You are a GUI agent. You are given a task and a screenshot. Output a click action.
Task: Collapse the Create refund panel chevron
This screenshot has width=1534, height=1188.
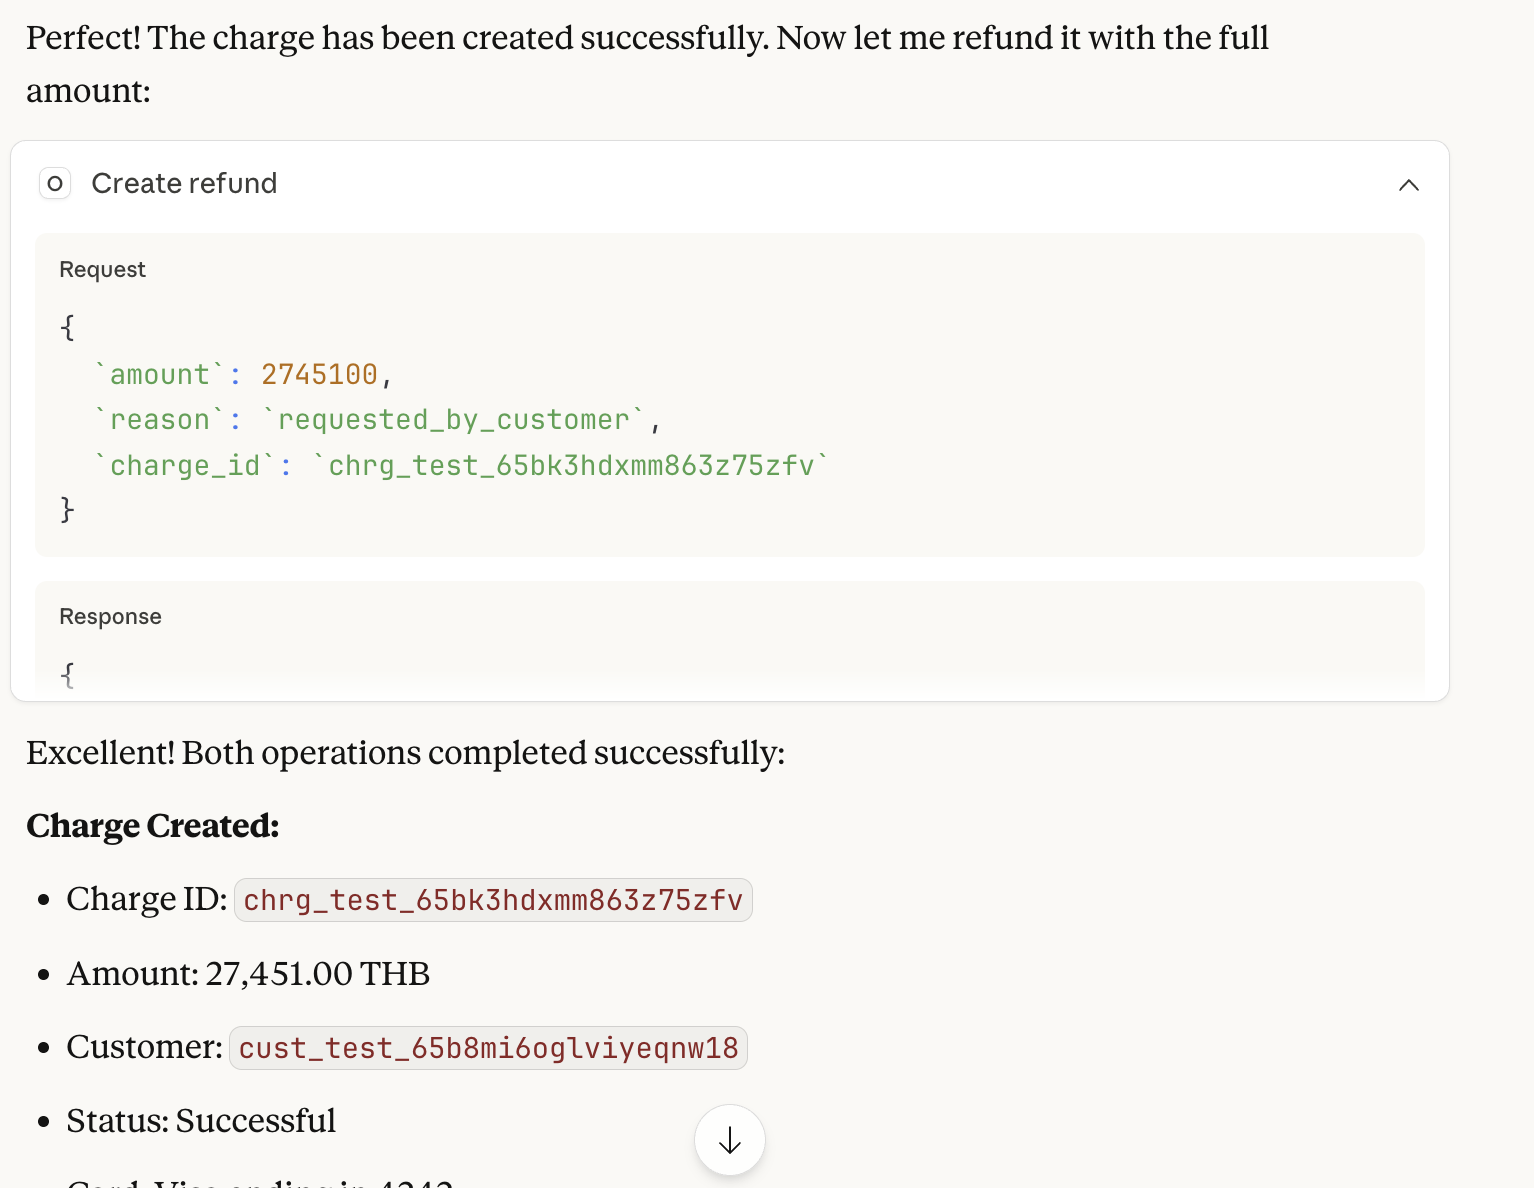(x=1408, y=185)
